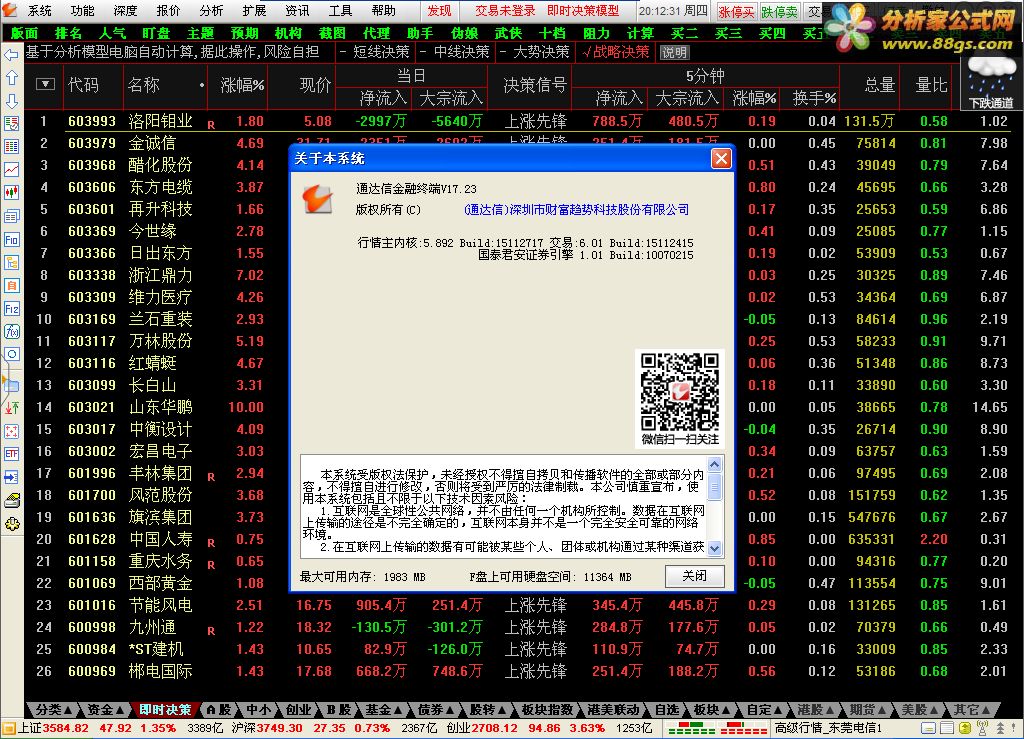Click the blue import arrow icon in sidebar
Screen dimensions: 1024x739
point(11,477)
